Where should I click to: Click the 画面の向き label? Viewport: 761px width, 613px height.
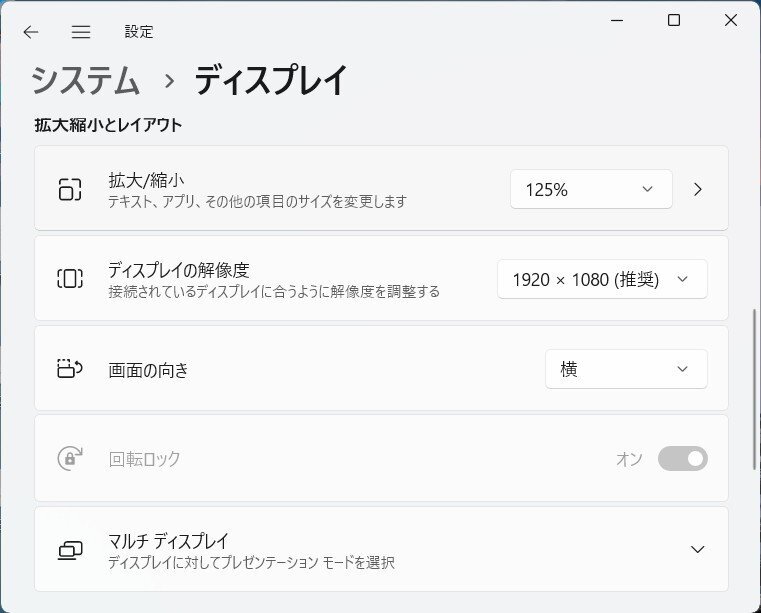148,370
